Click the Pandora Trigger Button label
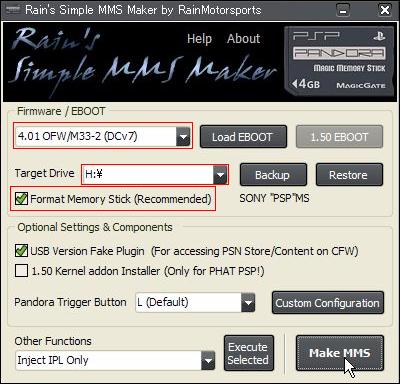This screenshot has width=400, height=384. 70,302
